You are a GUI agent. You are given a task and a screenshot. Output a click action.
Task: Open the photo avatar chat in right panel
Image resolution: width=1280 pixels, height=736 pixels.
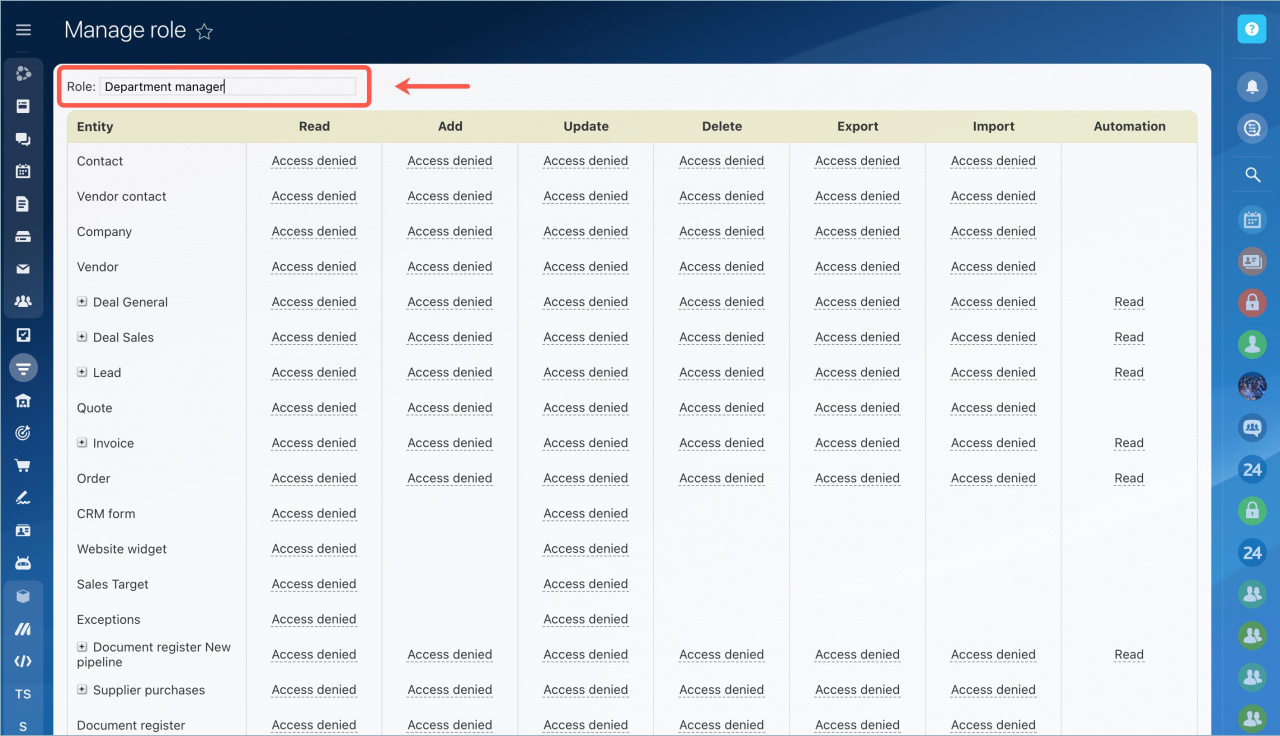1252,385
